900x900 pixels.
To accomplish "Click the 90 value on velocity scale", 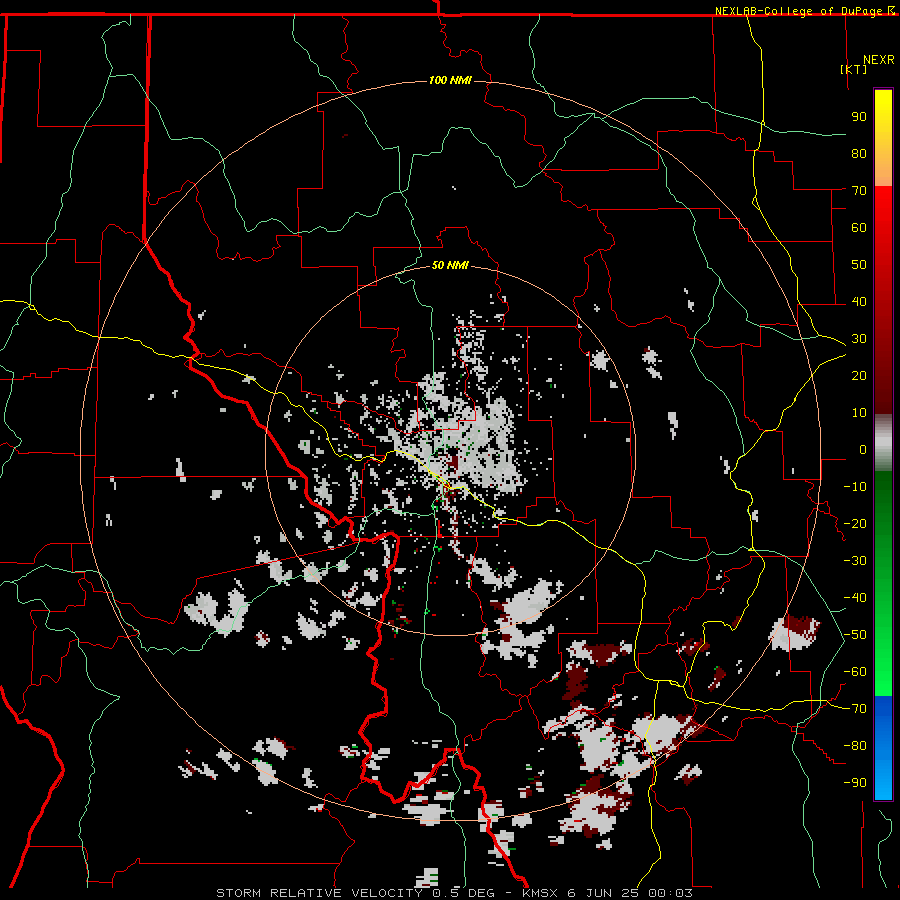I will 859,117.
